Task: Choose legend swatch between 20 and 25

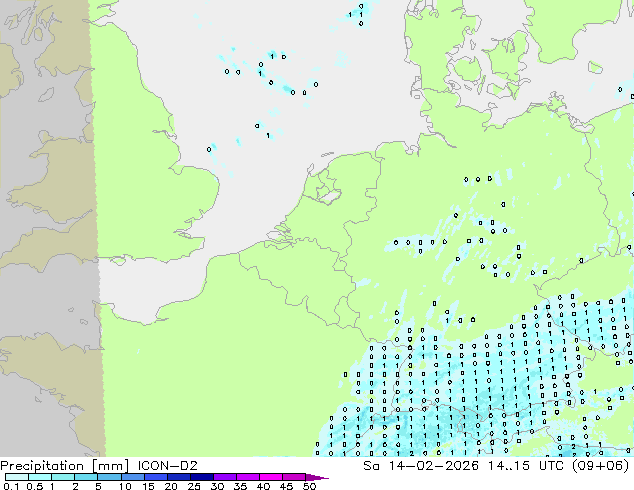Action: (x=179, y=477)
